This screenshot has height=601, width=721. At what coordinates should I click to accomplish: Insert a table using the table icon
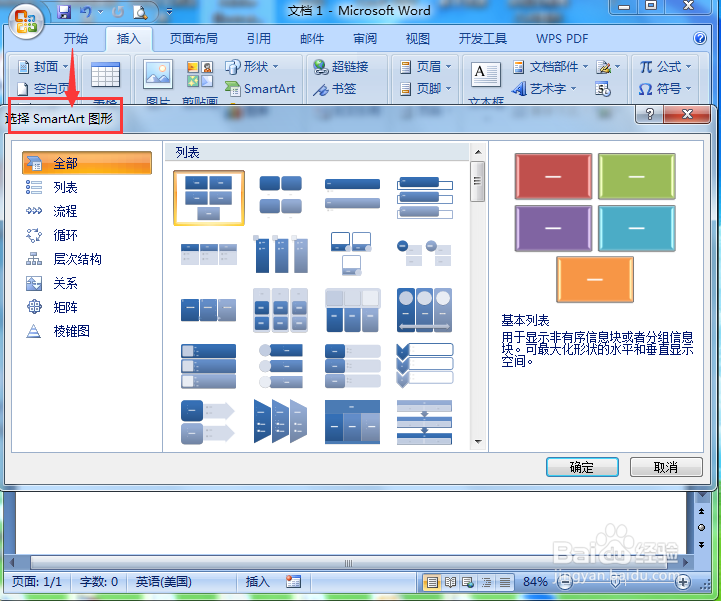click(x=105, y=74)
